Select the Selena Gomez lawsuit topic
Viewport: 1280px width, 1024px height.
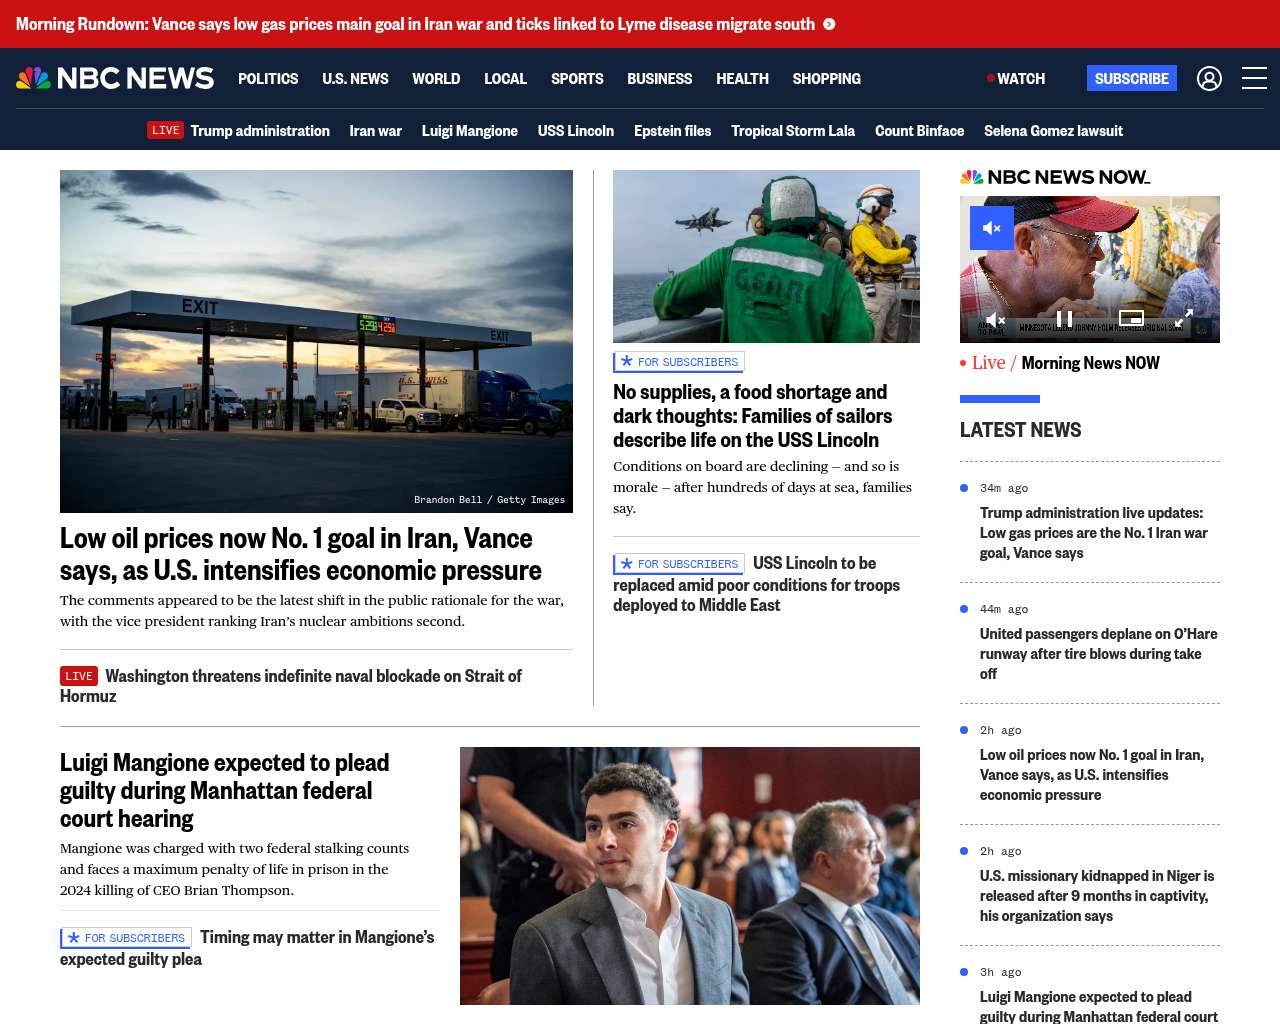(x=1053, y=130)
